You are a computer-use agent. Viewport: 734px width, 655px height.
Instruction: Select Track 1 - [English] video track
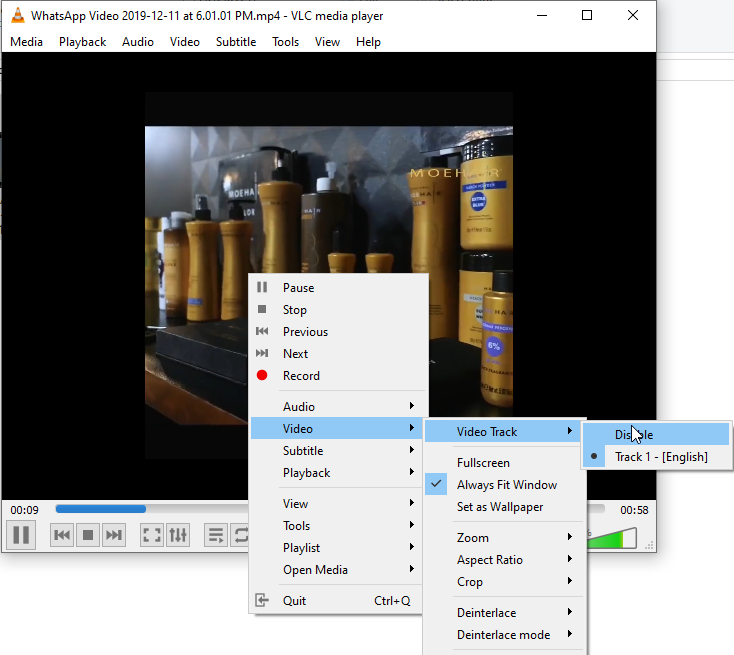660,457
